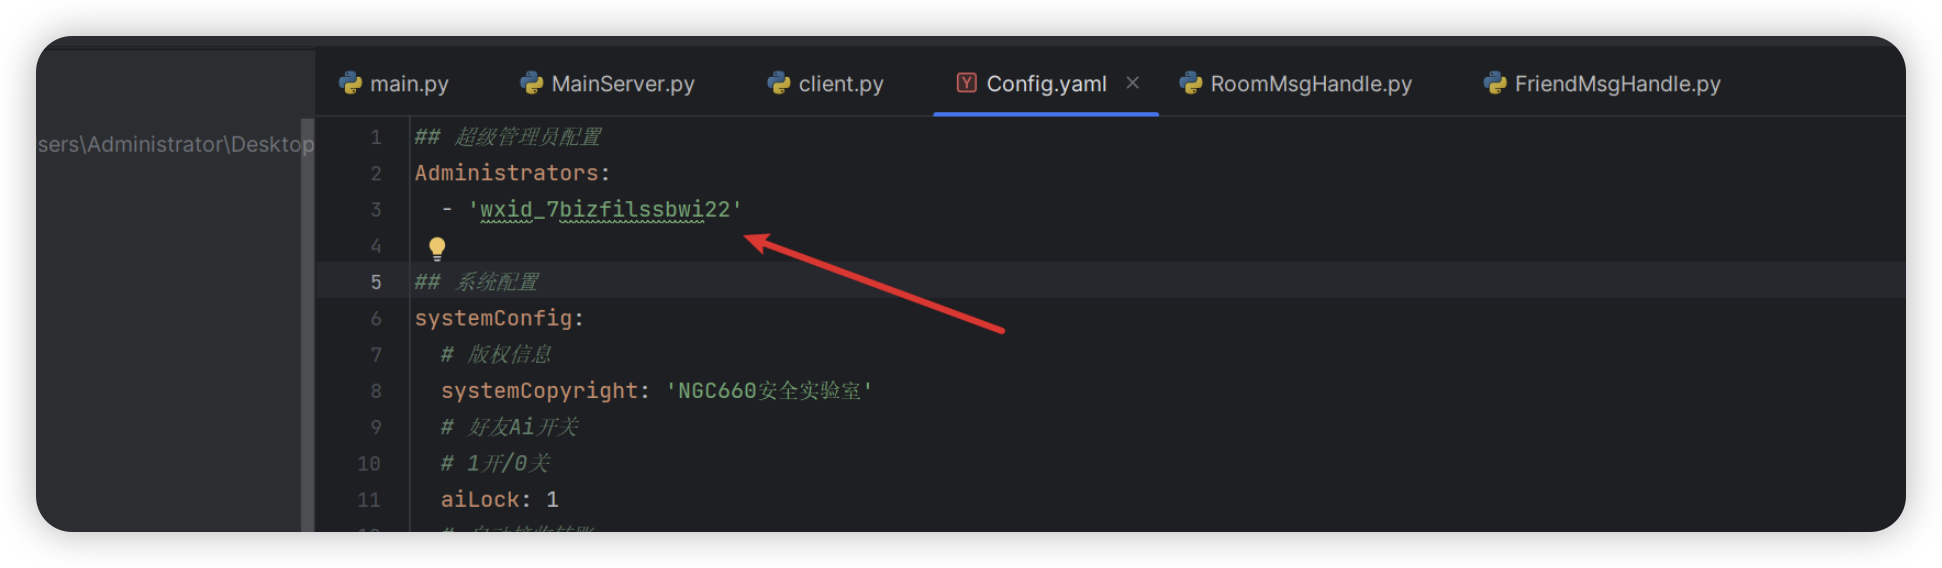The width and height of the screenshot is (1942, 568).
Task: Open the RoomMsgHandle.py tab
Action: pos(1296,84)
